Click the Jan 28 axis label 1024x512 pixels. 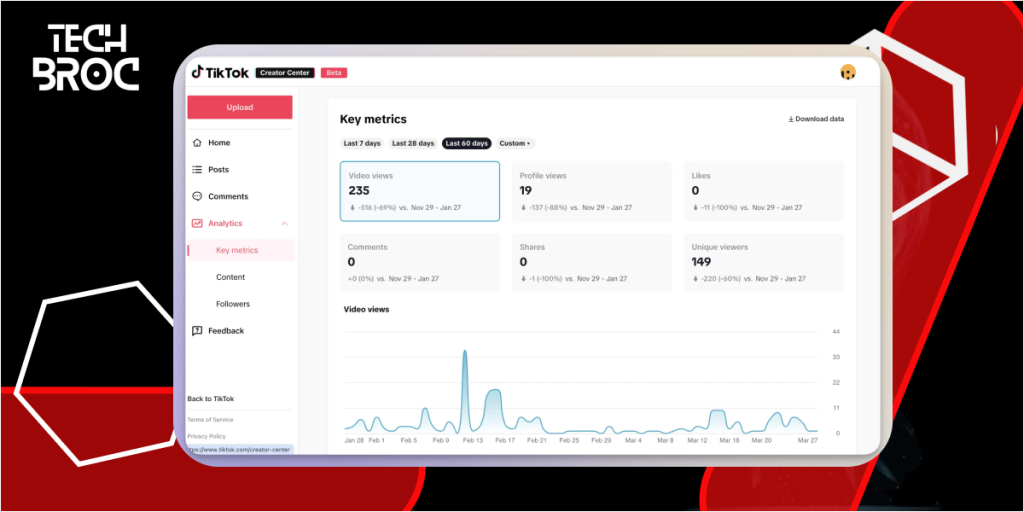tap(354, 441)
